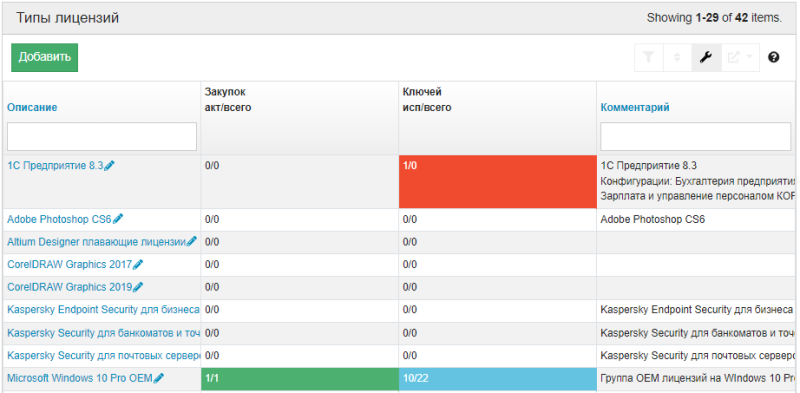800x393 pixels.
Task: Open the wrench settings icon
Action: [x=707, y=57]
